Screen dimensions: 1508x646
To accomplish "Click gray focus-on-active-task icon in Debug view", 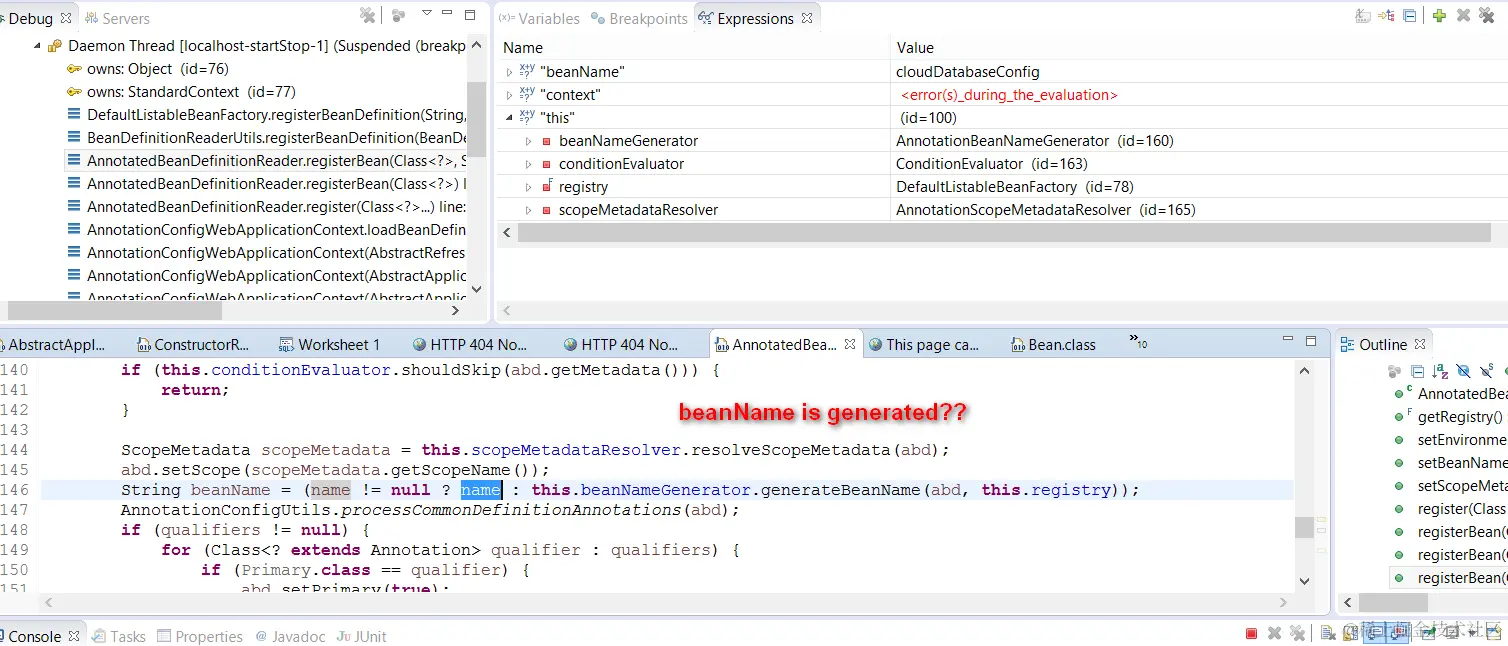I will pyautogui.click(x=398, y=15).
